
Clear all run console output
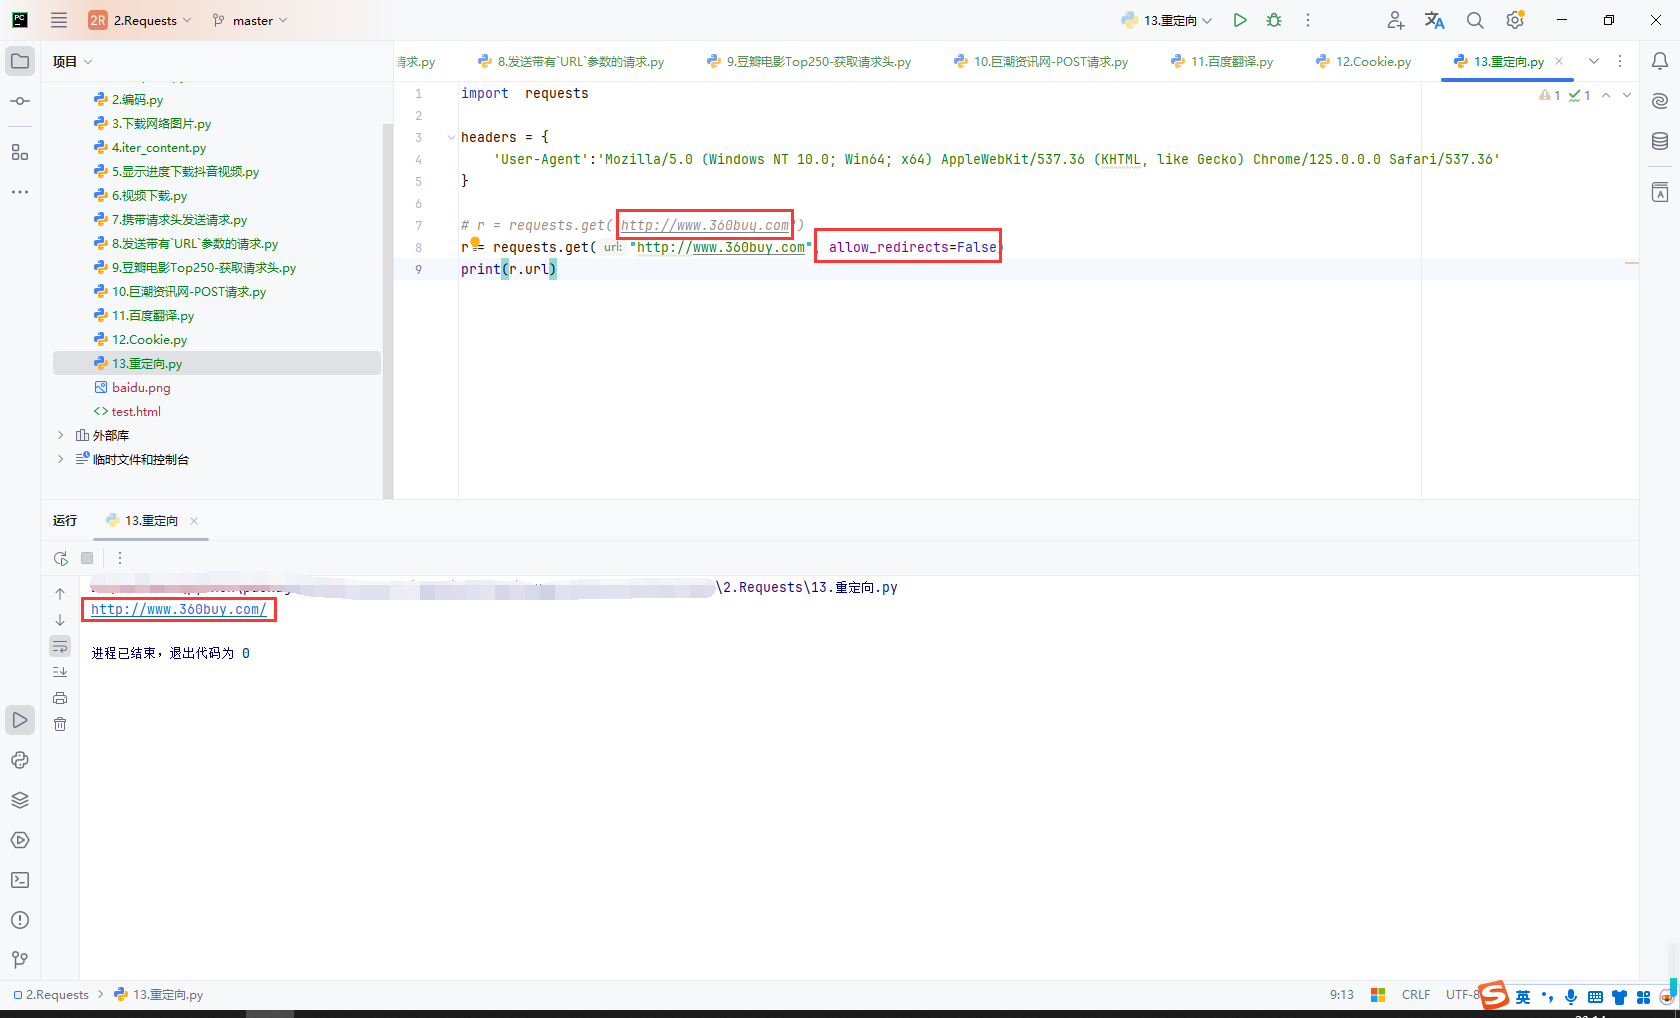60,724
